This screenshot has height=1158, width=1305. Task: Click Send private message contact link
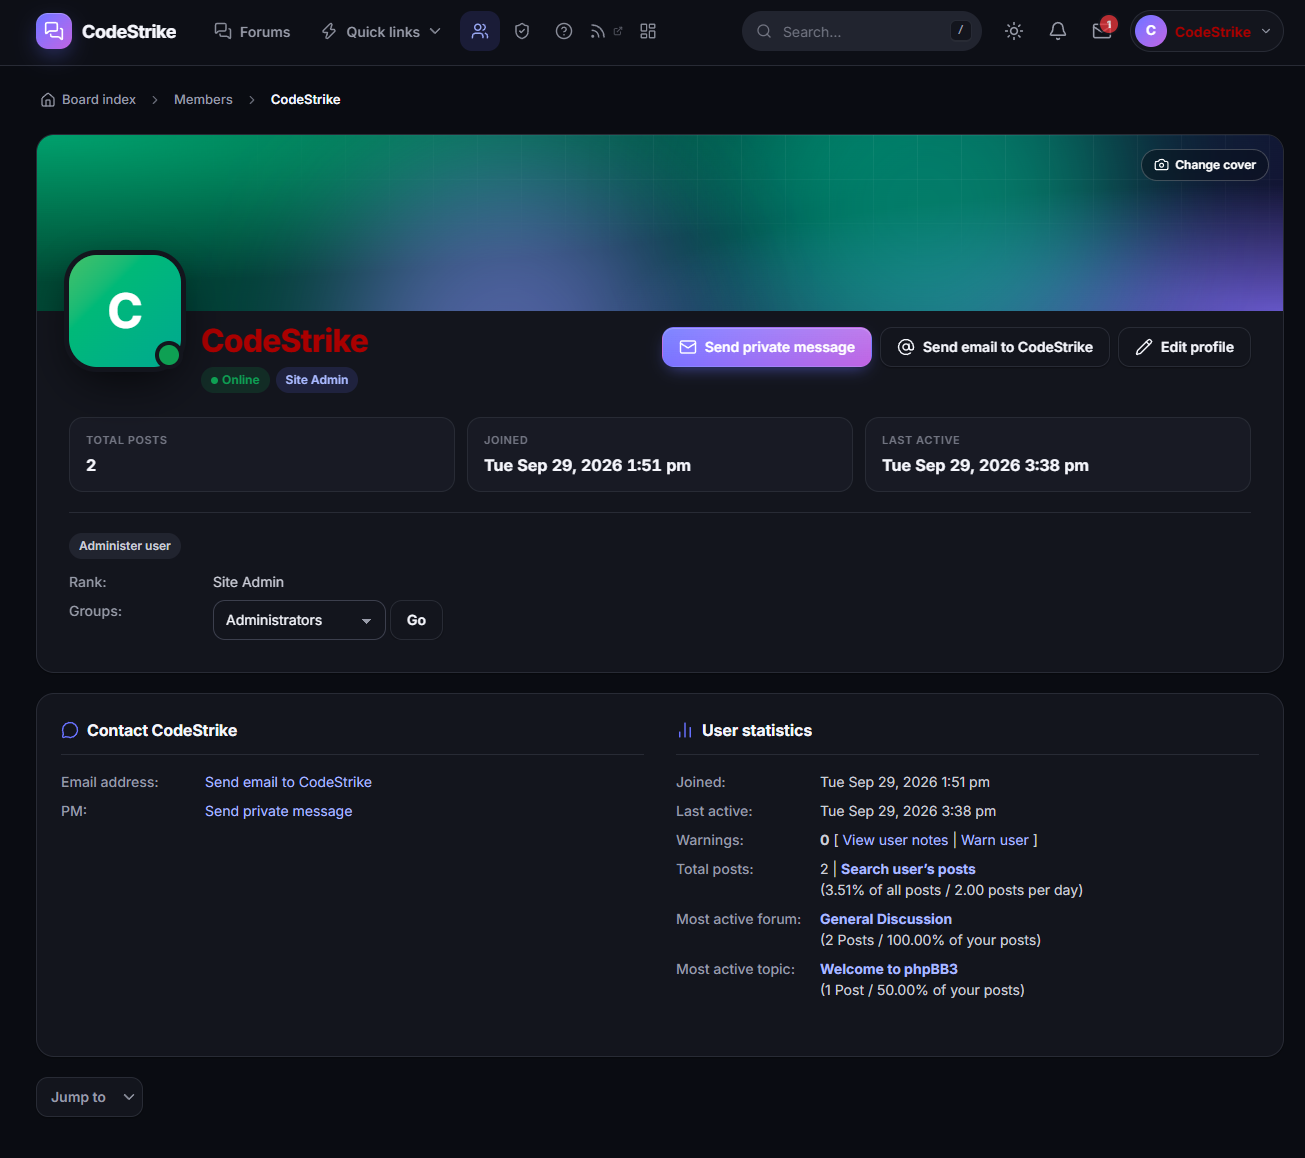[x=278, y=811]
